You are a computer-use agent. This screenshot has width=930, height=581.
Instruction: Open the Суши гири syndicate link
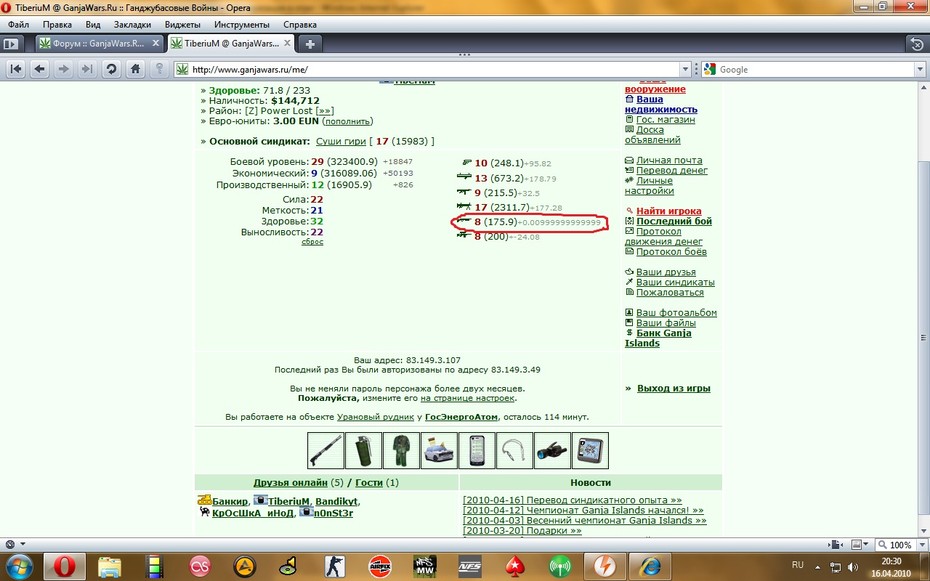click(340, 141)
